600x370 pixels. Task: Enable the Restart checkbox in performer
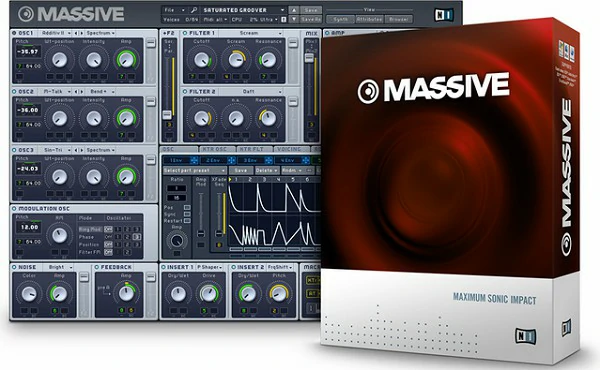(187, 221)
